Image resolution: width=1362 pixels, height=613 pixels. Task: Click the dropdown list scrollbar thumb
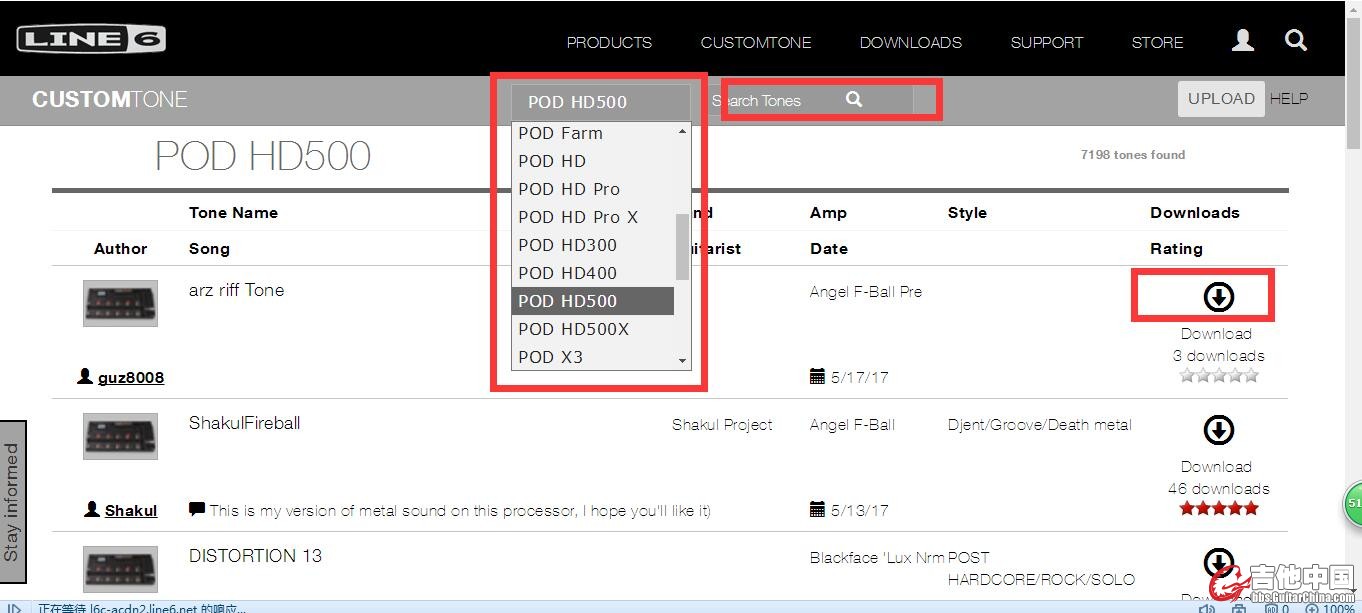(682, 247)
